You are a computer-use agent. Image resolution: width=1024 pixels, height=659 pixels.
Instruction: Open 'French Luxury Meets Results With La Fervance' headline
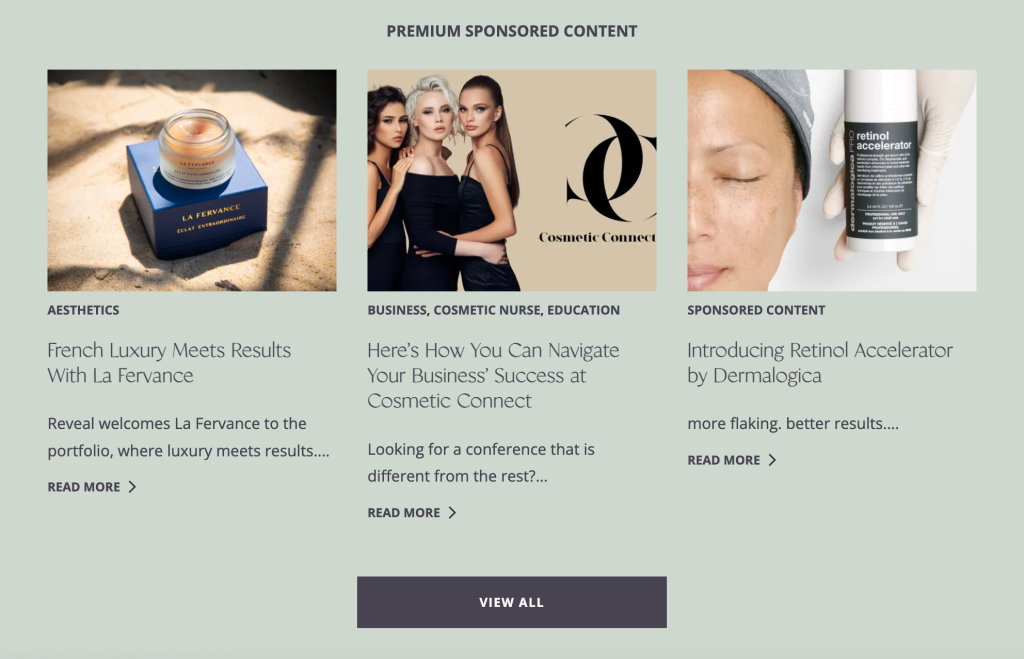(x=169, y=362)
